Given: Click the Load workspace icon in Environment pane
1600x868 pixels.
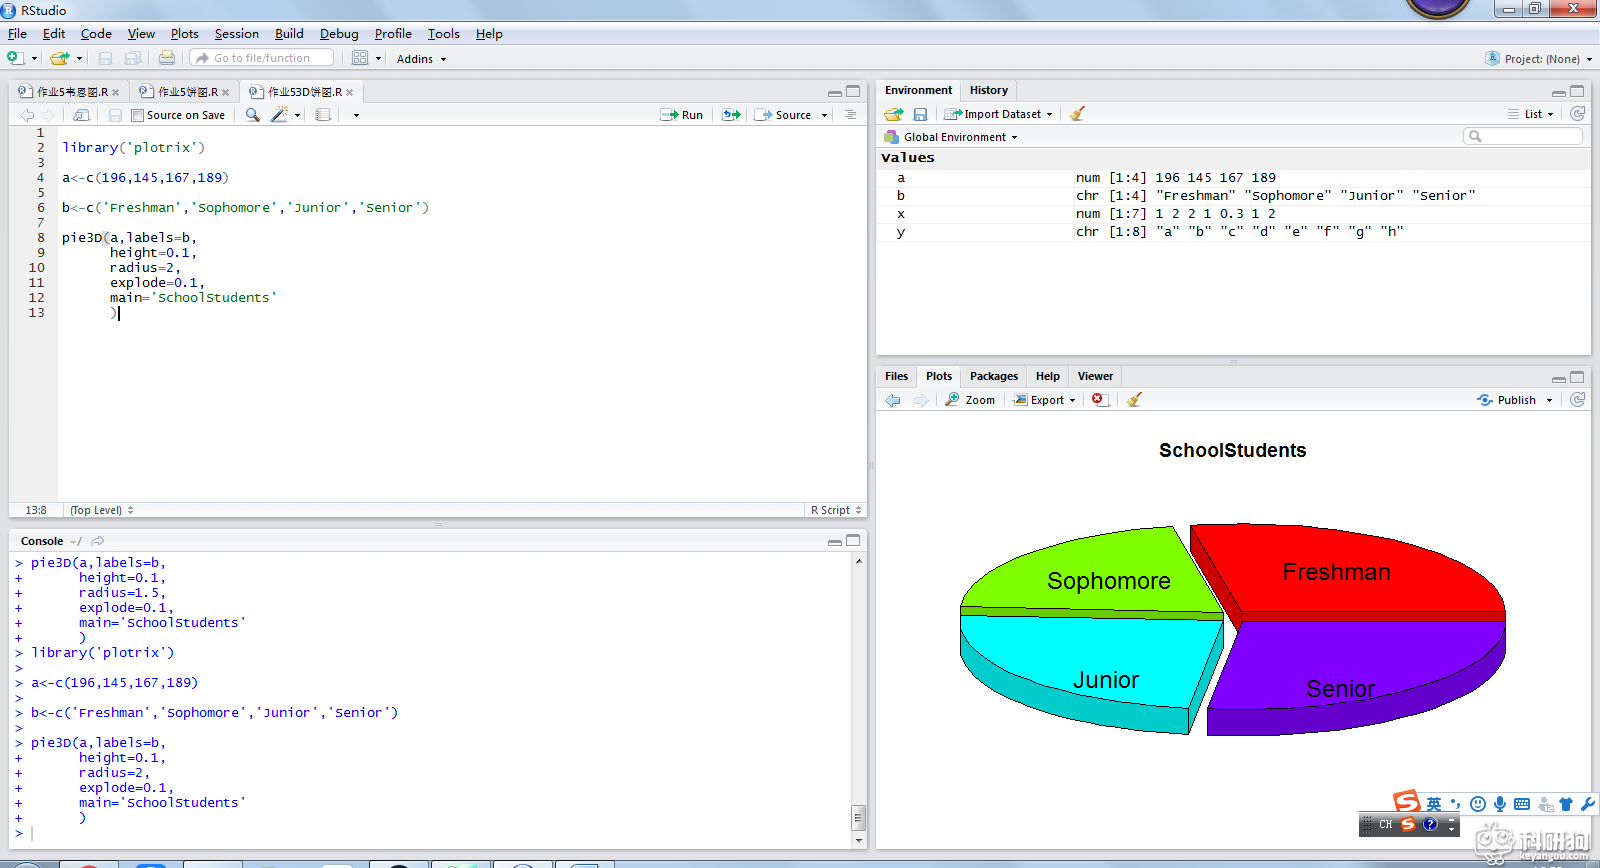Looking at the screenshot, I should click(894, 114).
